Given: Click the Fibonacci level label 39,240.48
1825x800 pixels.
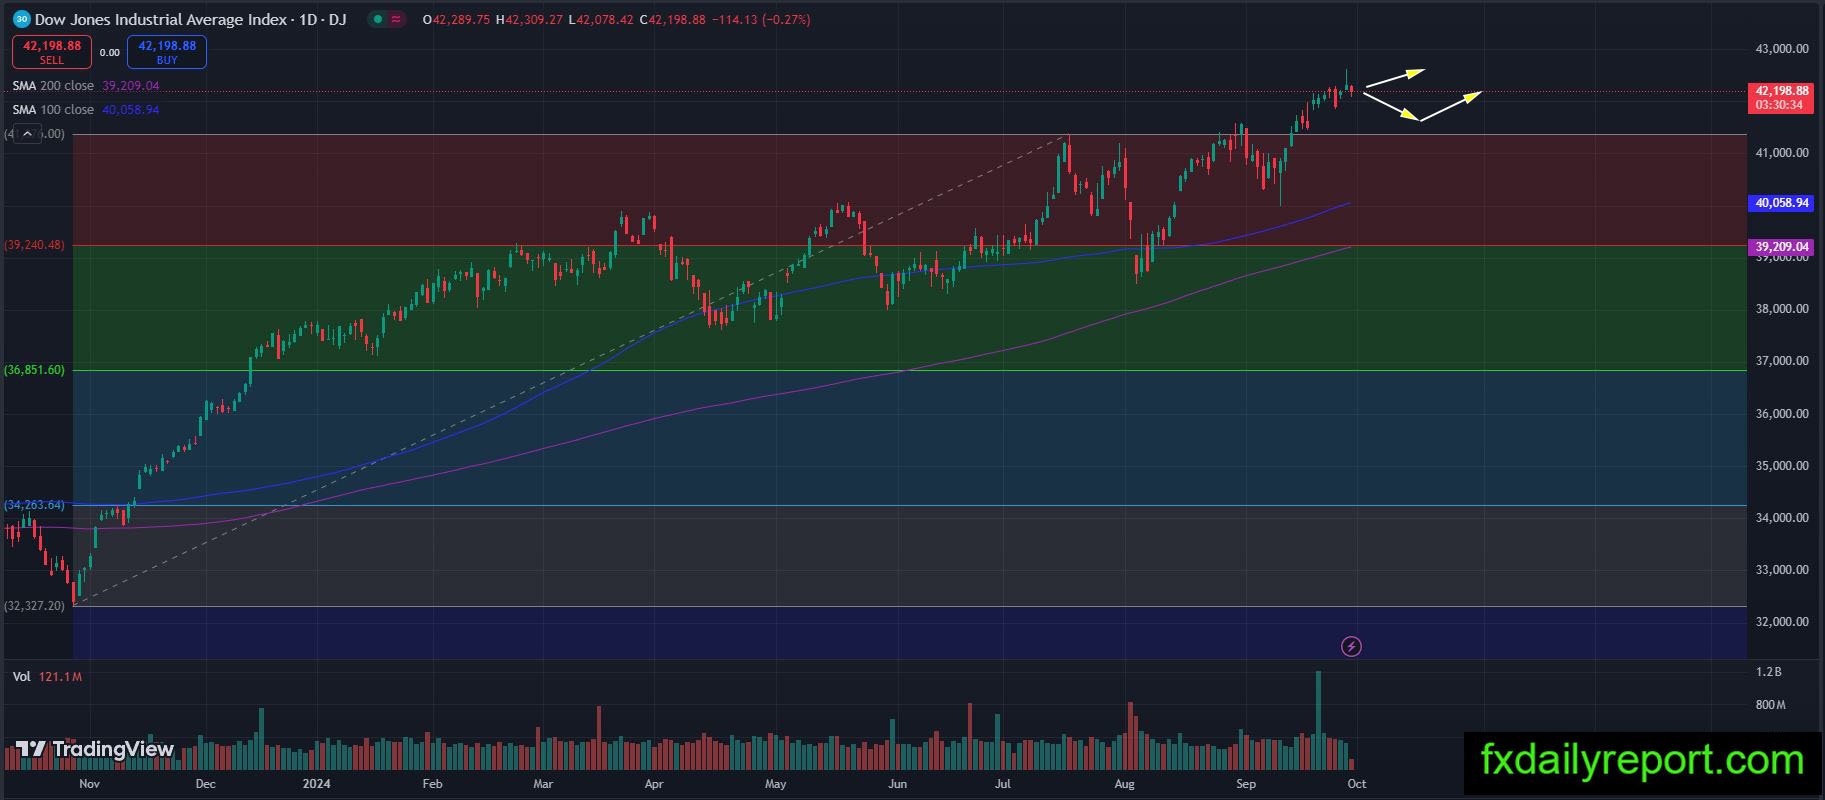Looking at the screenshot, I should 35,245.
